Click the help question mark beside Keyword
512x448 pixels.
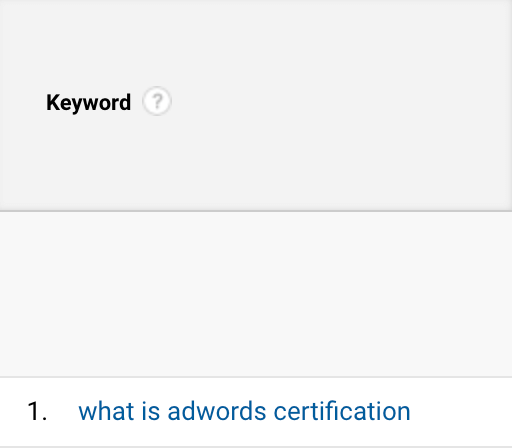(157, 101)
